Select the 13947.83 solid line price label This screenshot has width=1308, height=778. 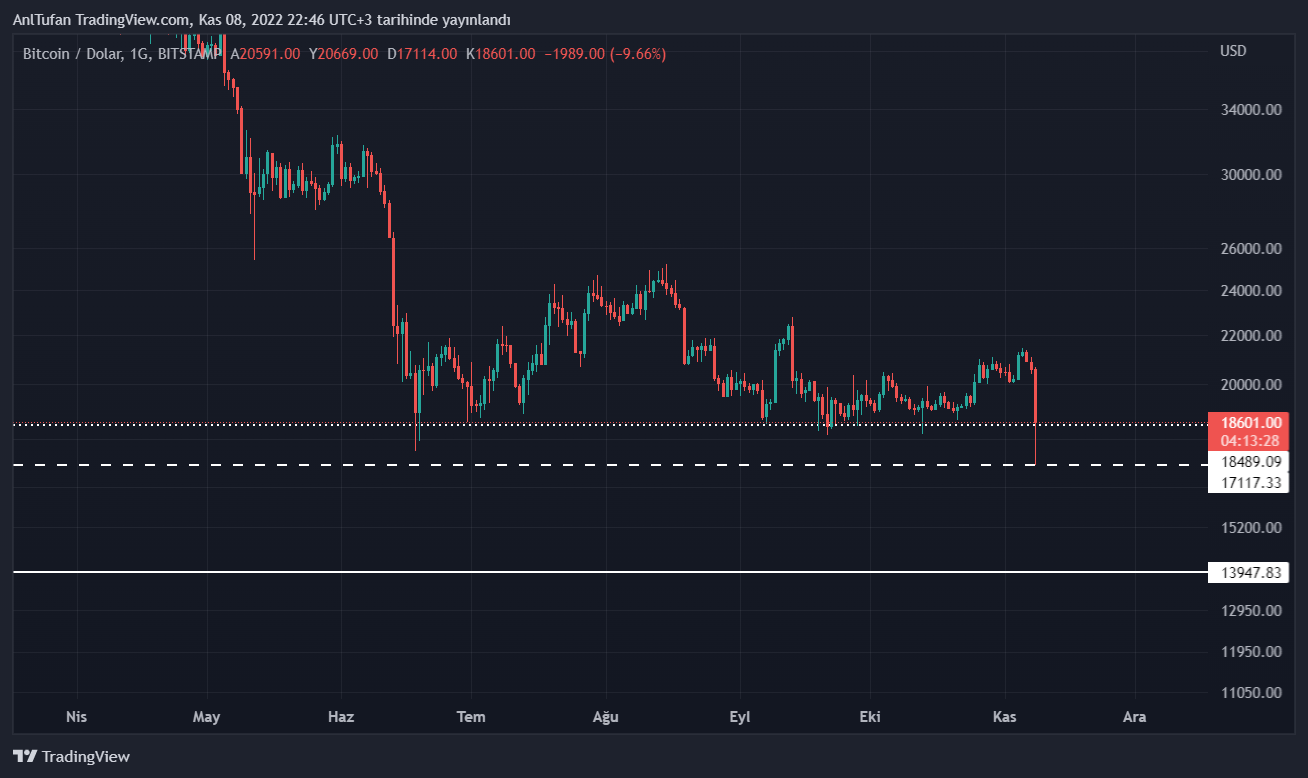[1250, 572]
